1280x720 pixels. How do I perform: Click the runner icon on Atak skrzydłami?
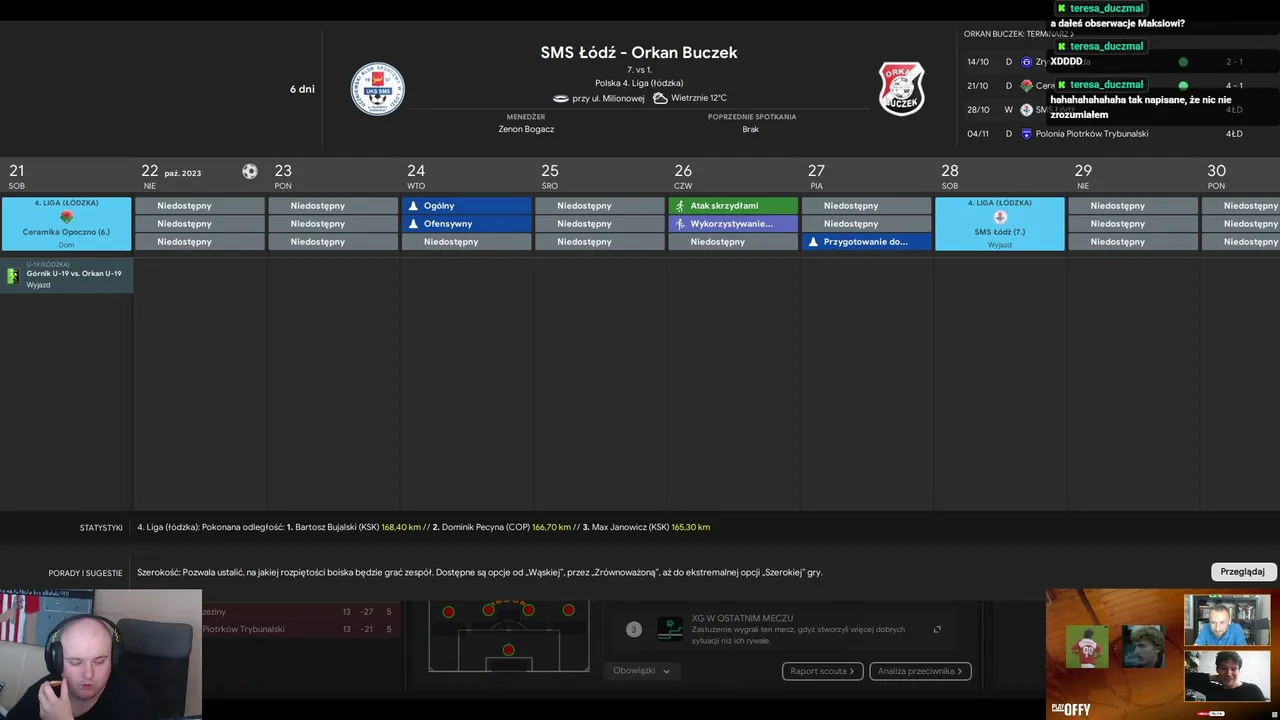(680, 206)
